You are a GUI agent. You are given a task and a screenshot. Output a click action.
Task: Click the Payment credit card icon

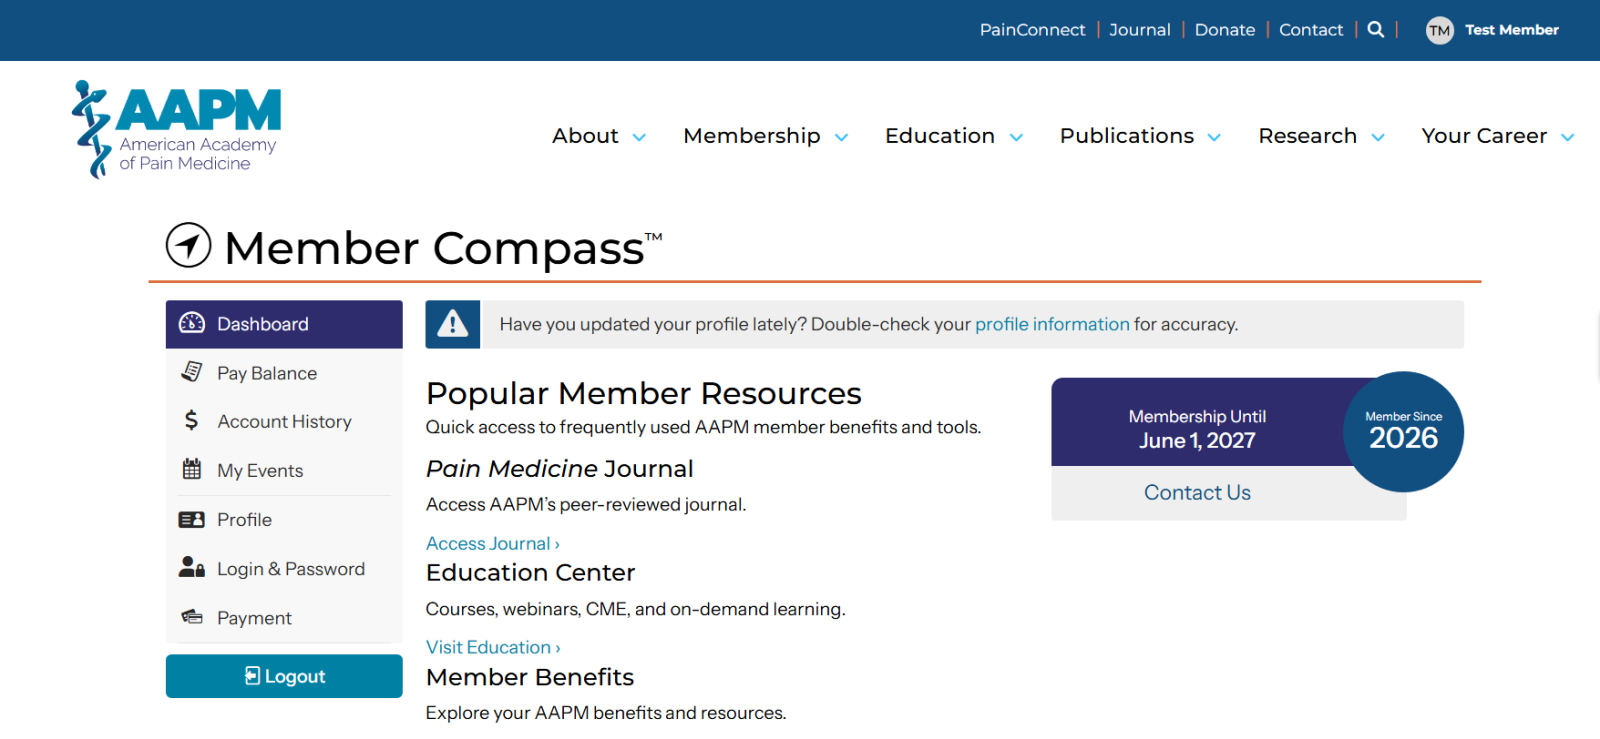[191, 617]
